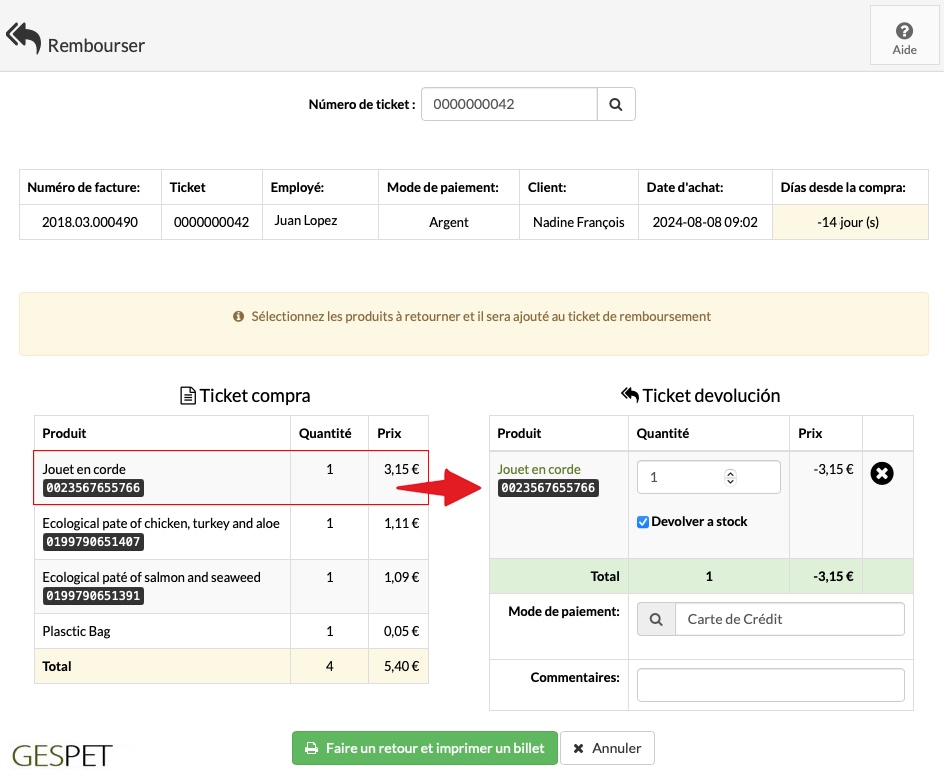Click the ticket number search magnifier button

[616, 104]
